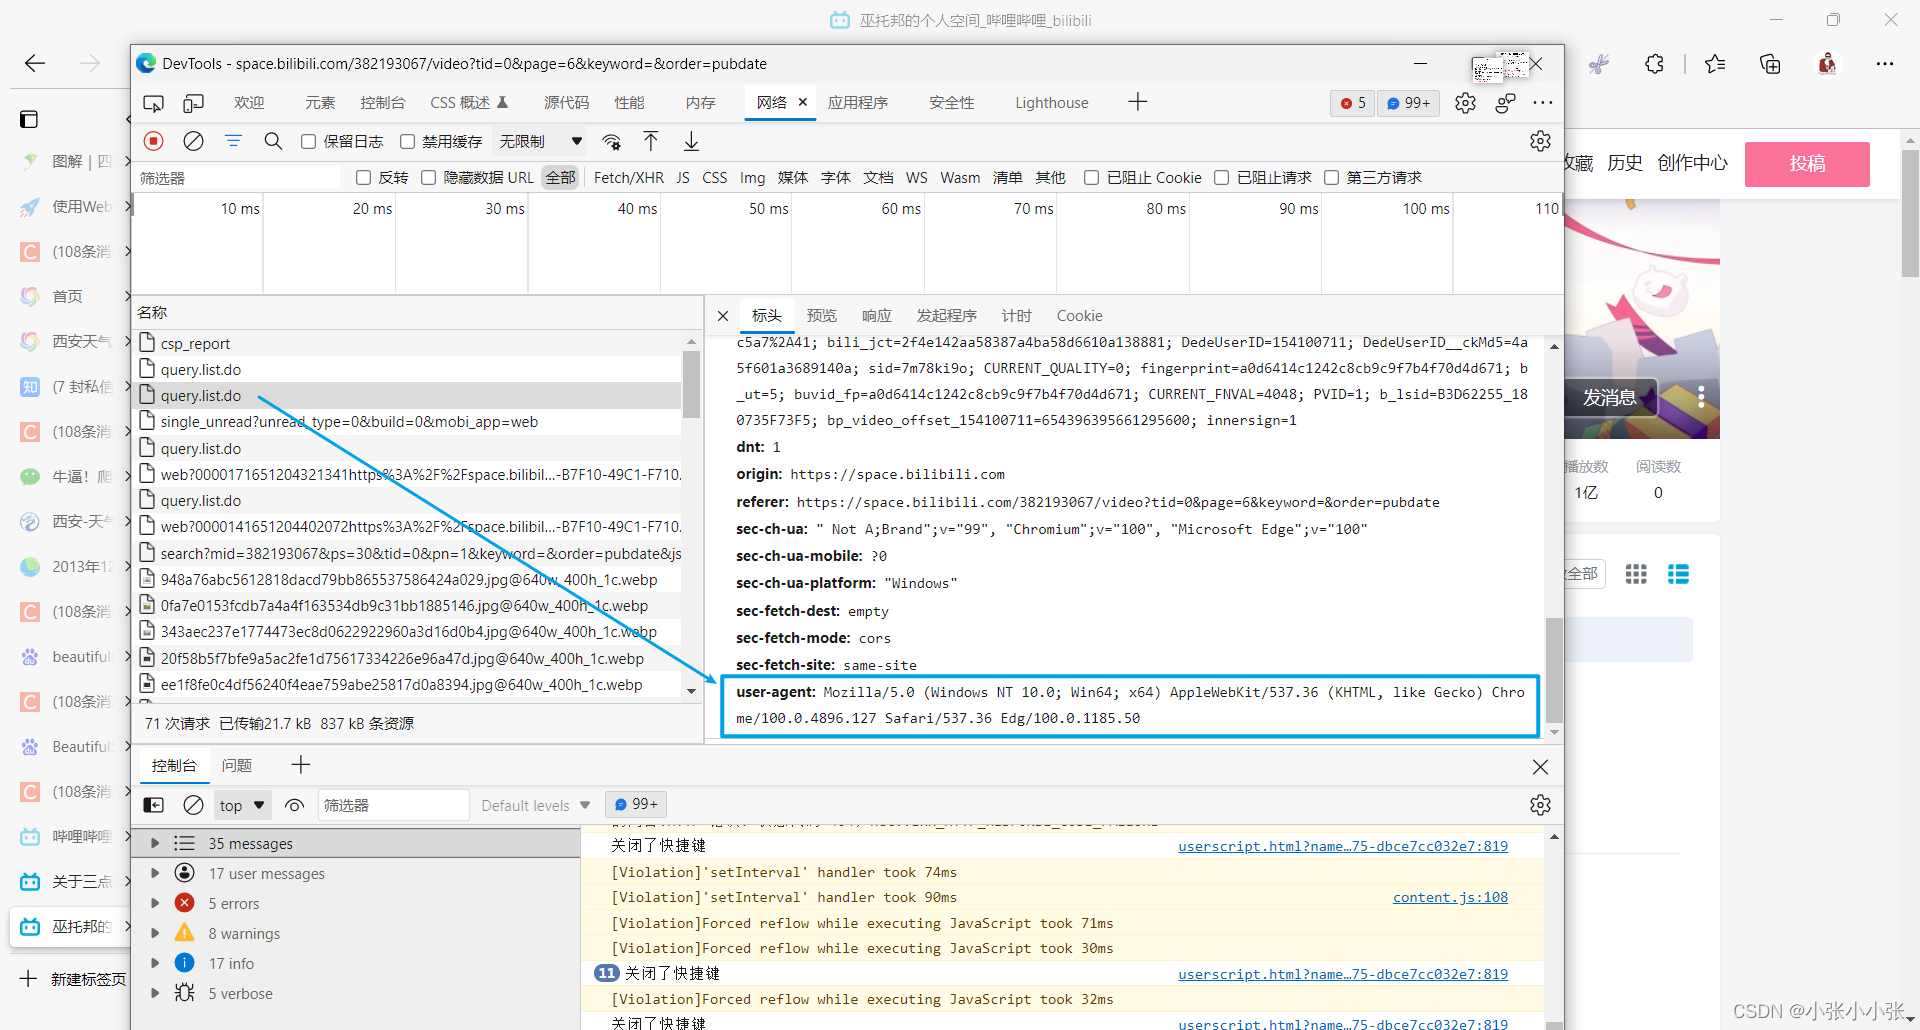1920x1030 pixels.
Task: Open console top context dropdown
Action: coord(242,805)
